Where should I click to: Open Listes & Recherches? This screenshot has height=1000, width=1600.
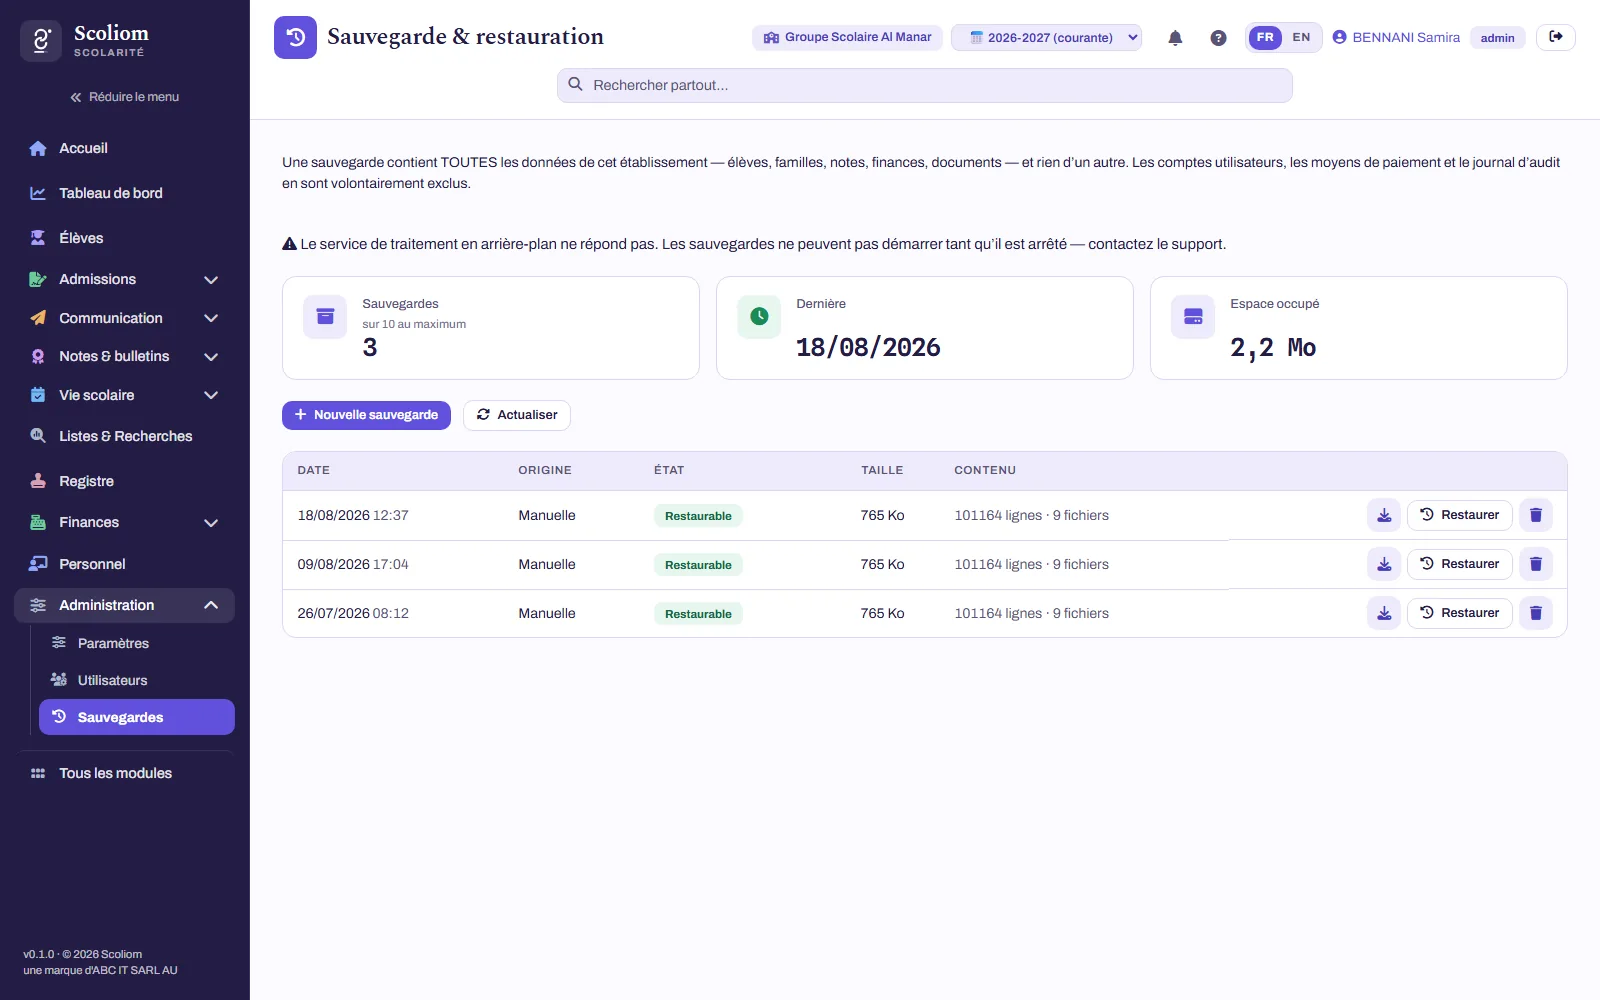pyautogui.click(x=124, y=436)
